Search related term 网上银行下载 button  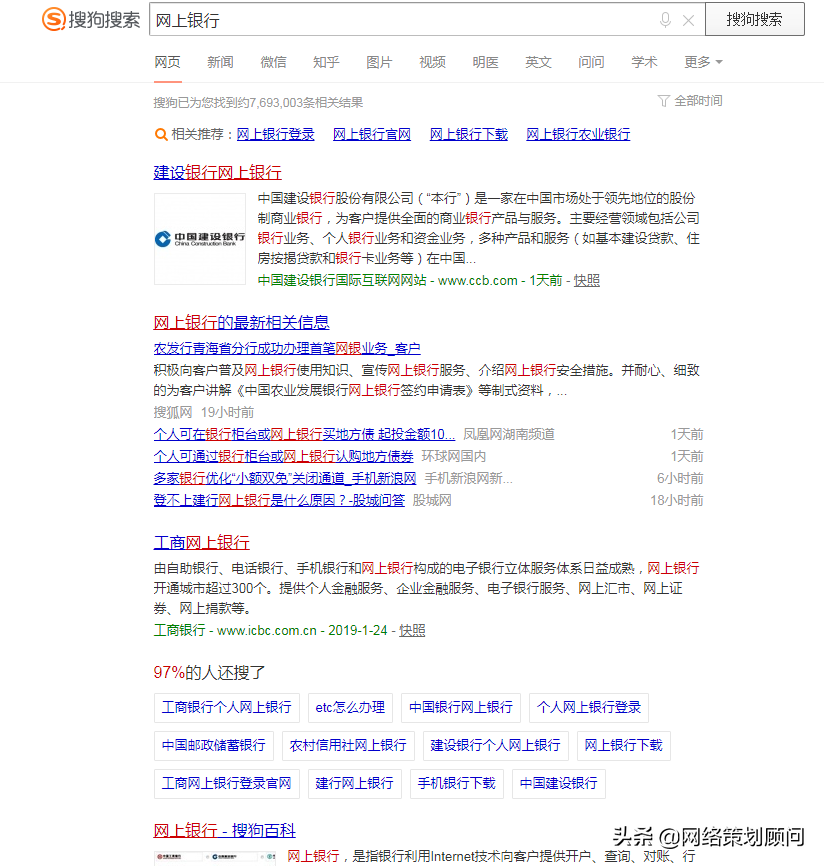(624, 746)
